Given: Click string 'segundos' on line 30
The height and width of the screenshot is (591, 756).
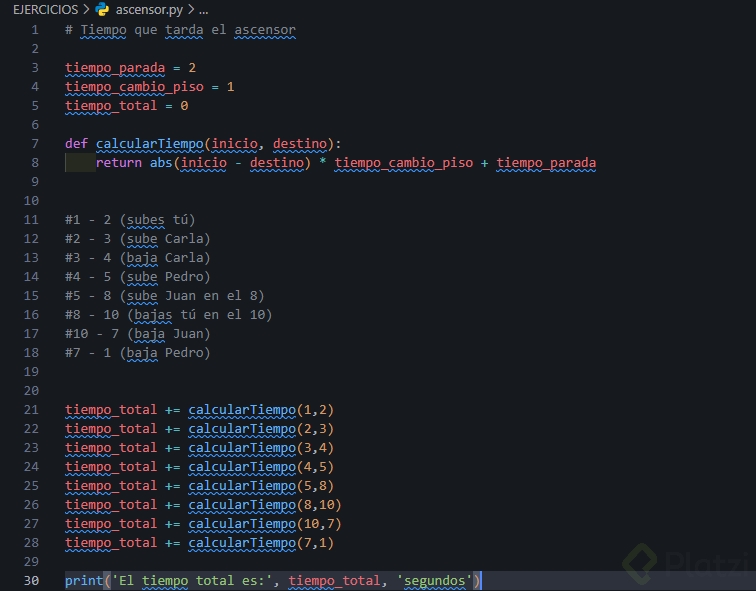Looking at the screenshot, I should tap(434, 580).
